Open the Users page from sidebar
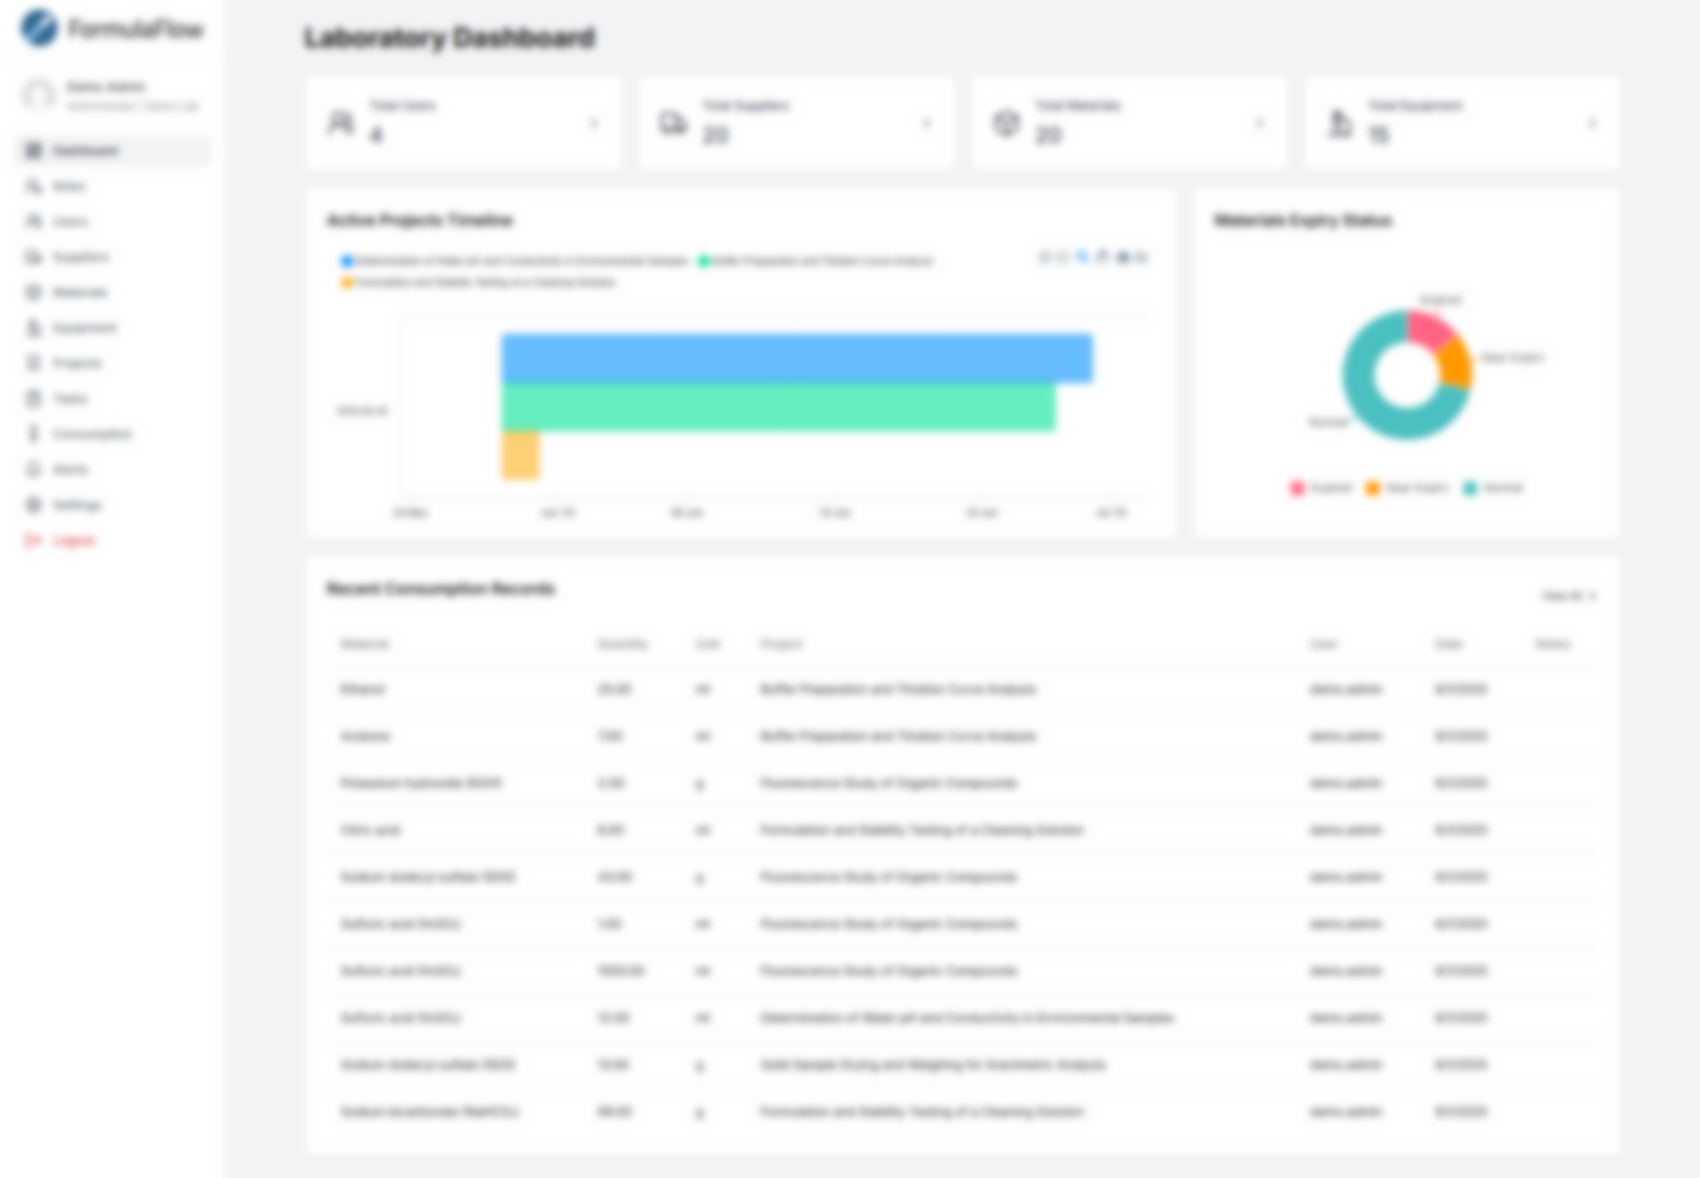This screenshot has height=1178, width=1700. pyautogui.click(x=114, y=221)
